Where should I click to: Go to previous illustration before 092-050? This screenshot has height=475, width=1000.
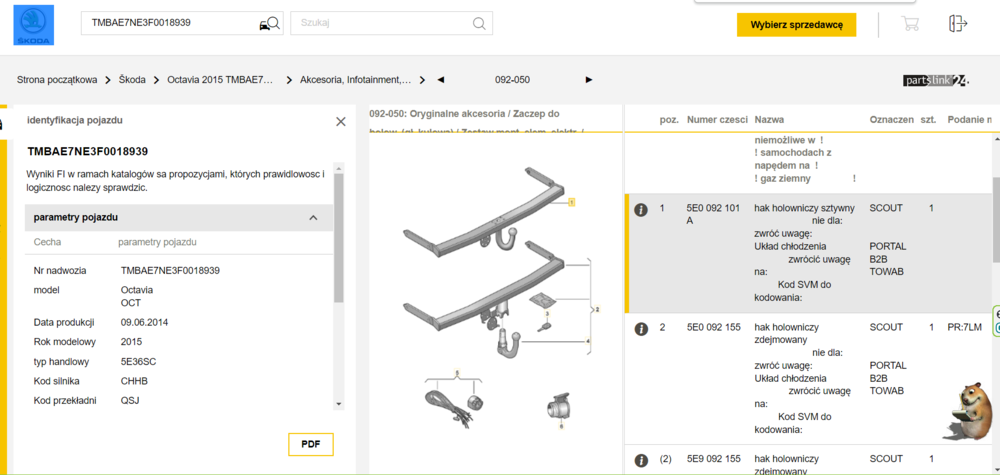click(x=441, y=80)
